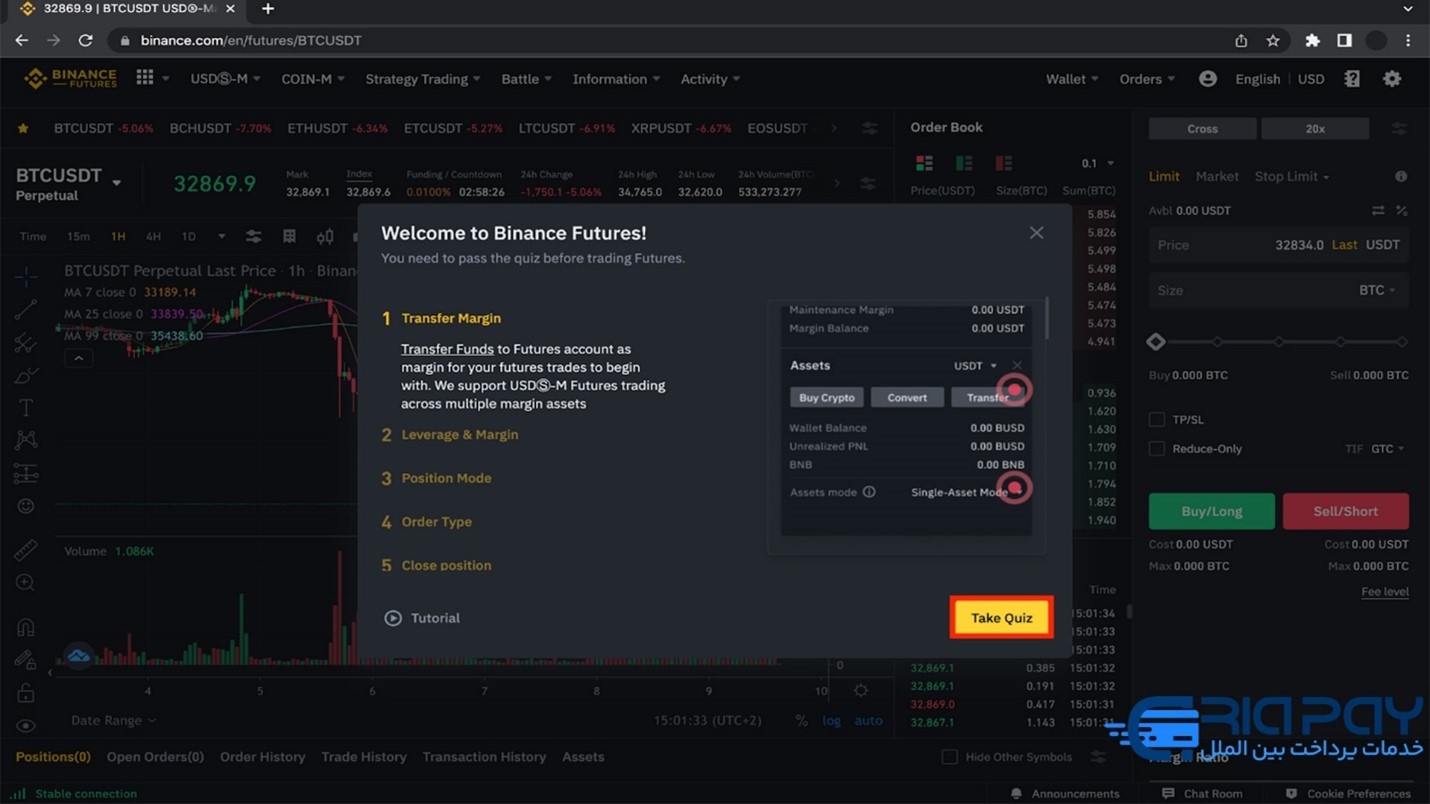Viewport: 1430px width, 804px height.
Task: Open the Orders dropdown
Action: (1147, 79)
